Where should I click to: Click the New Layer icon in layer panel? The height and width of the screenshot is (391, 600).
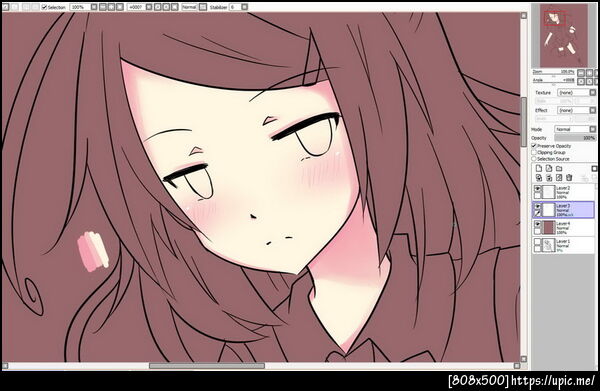click(539, 168)
